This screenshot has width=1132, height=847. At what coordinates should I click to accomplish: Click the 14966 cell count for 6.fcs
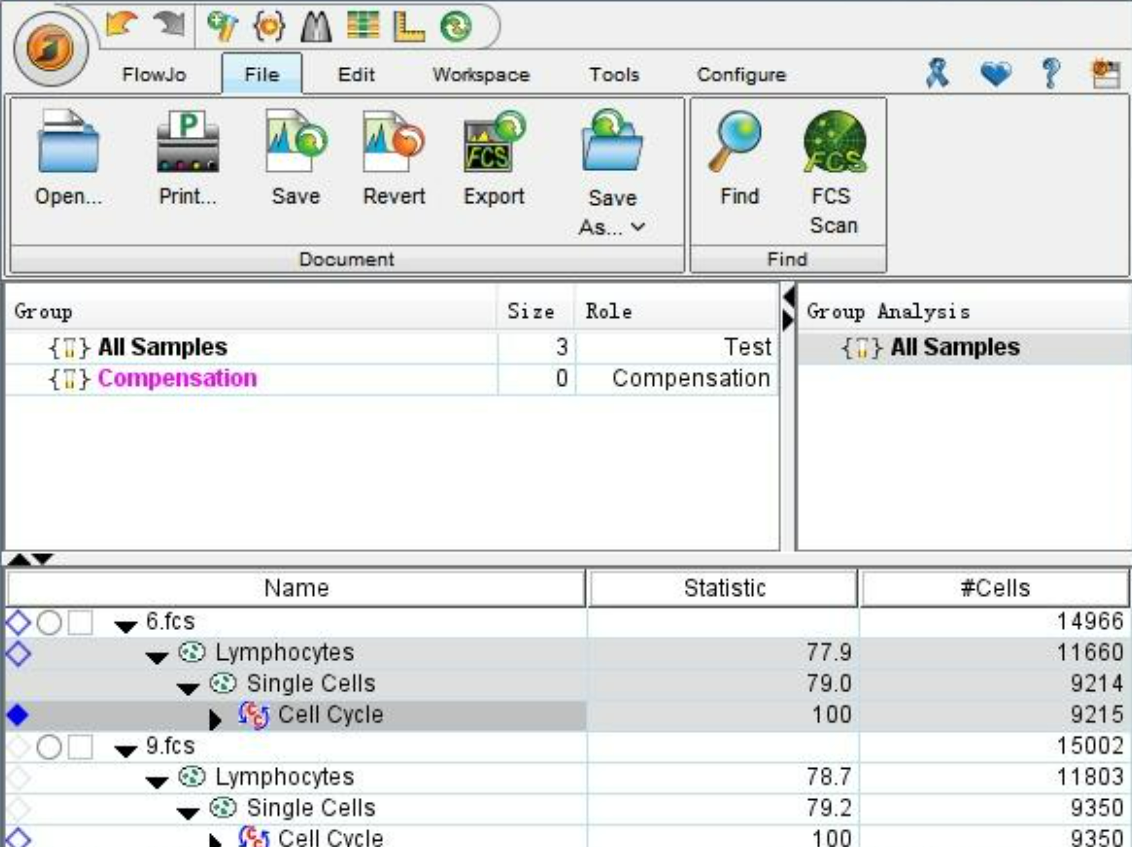click(x=1090, y=622)
